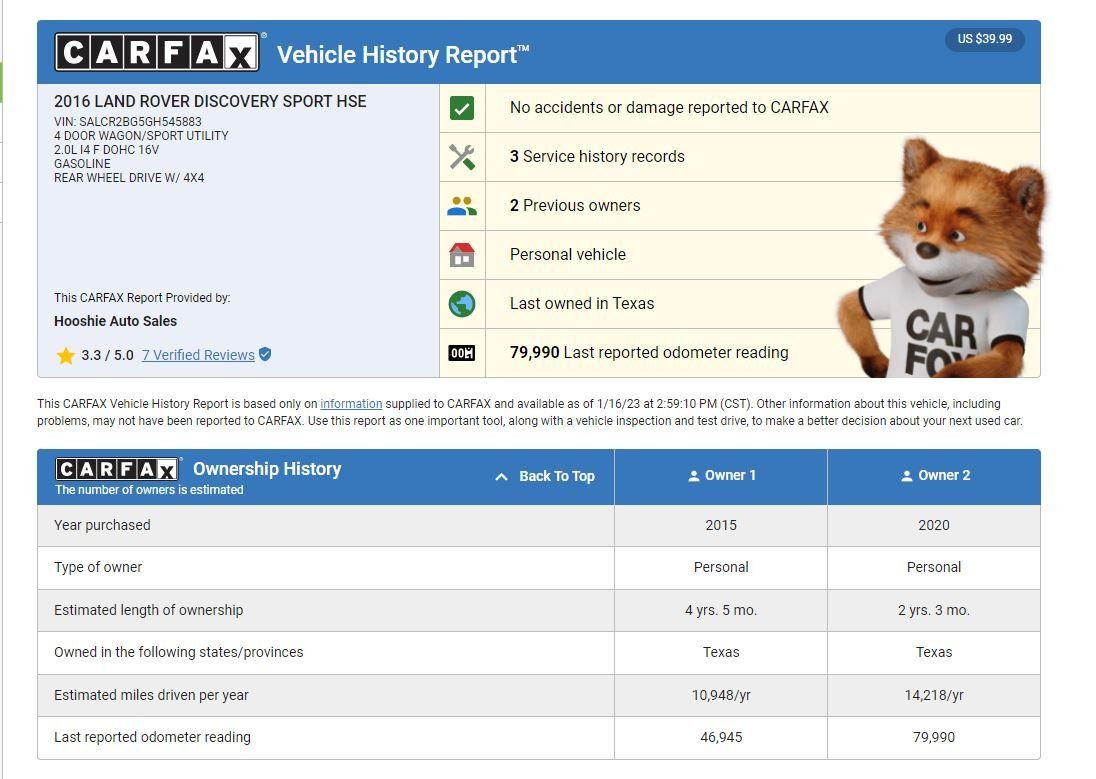Click 3 Service history records text

tap(597, 157)
